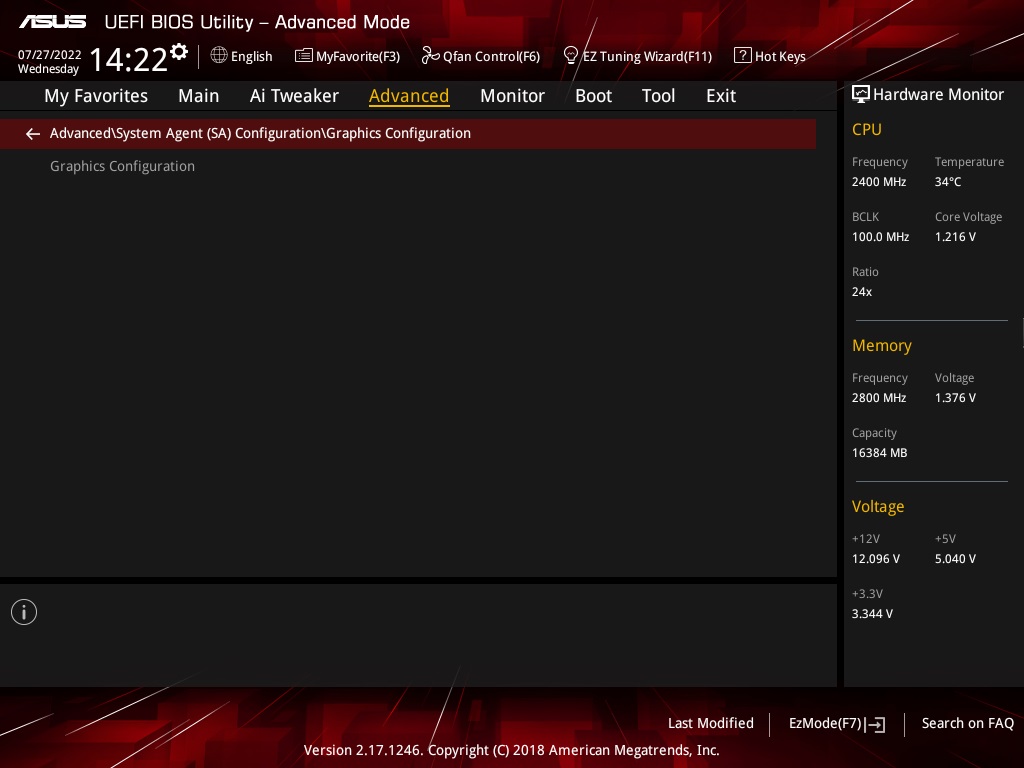The width and height of the screenshot is (1024, 768).
Task: Click the Memory section heading
Action: (x=882, y=345)
